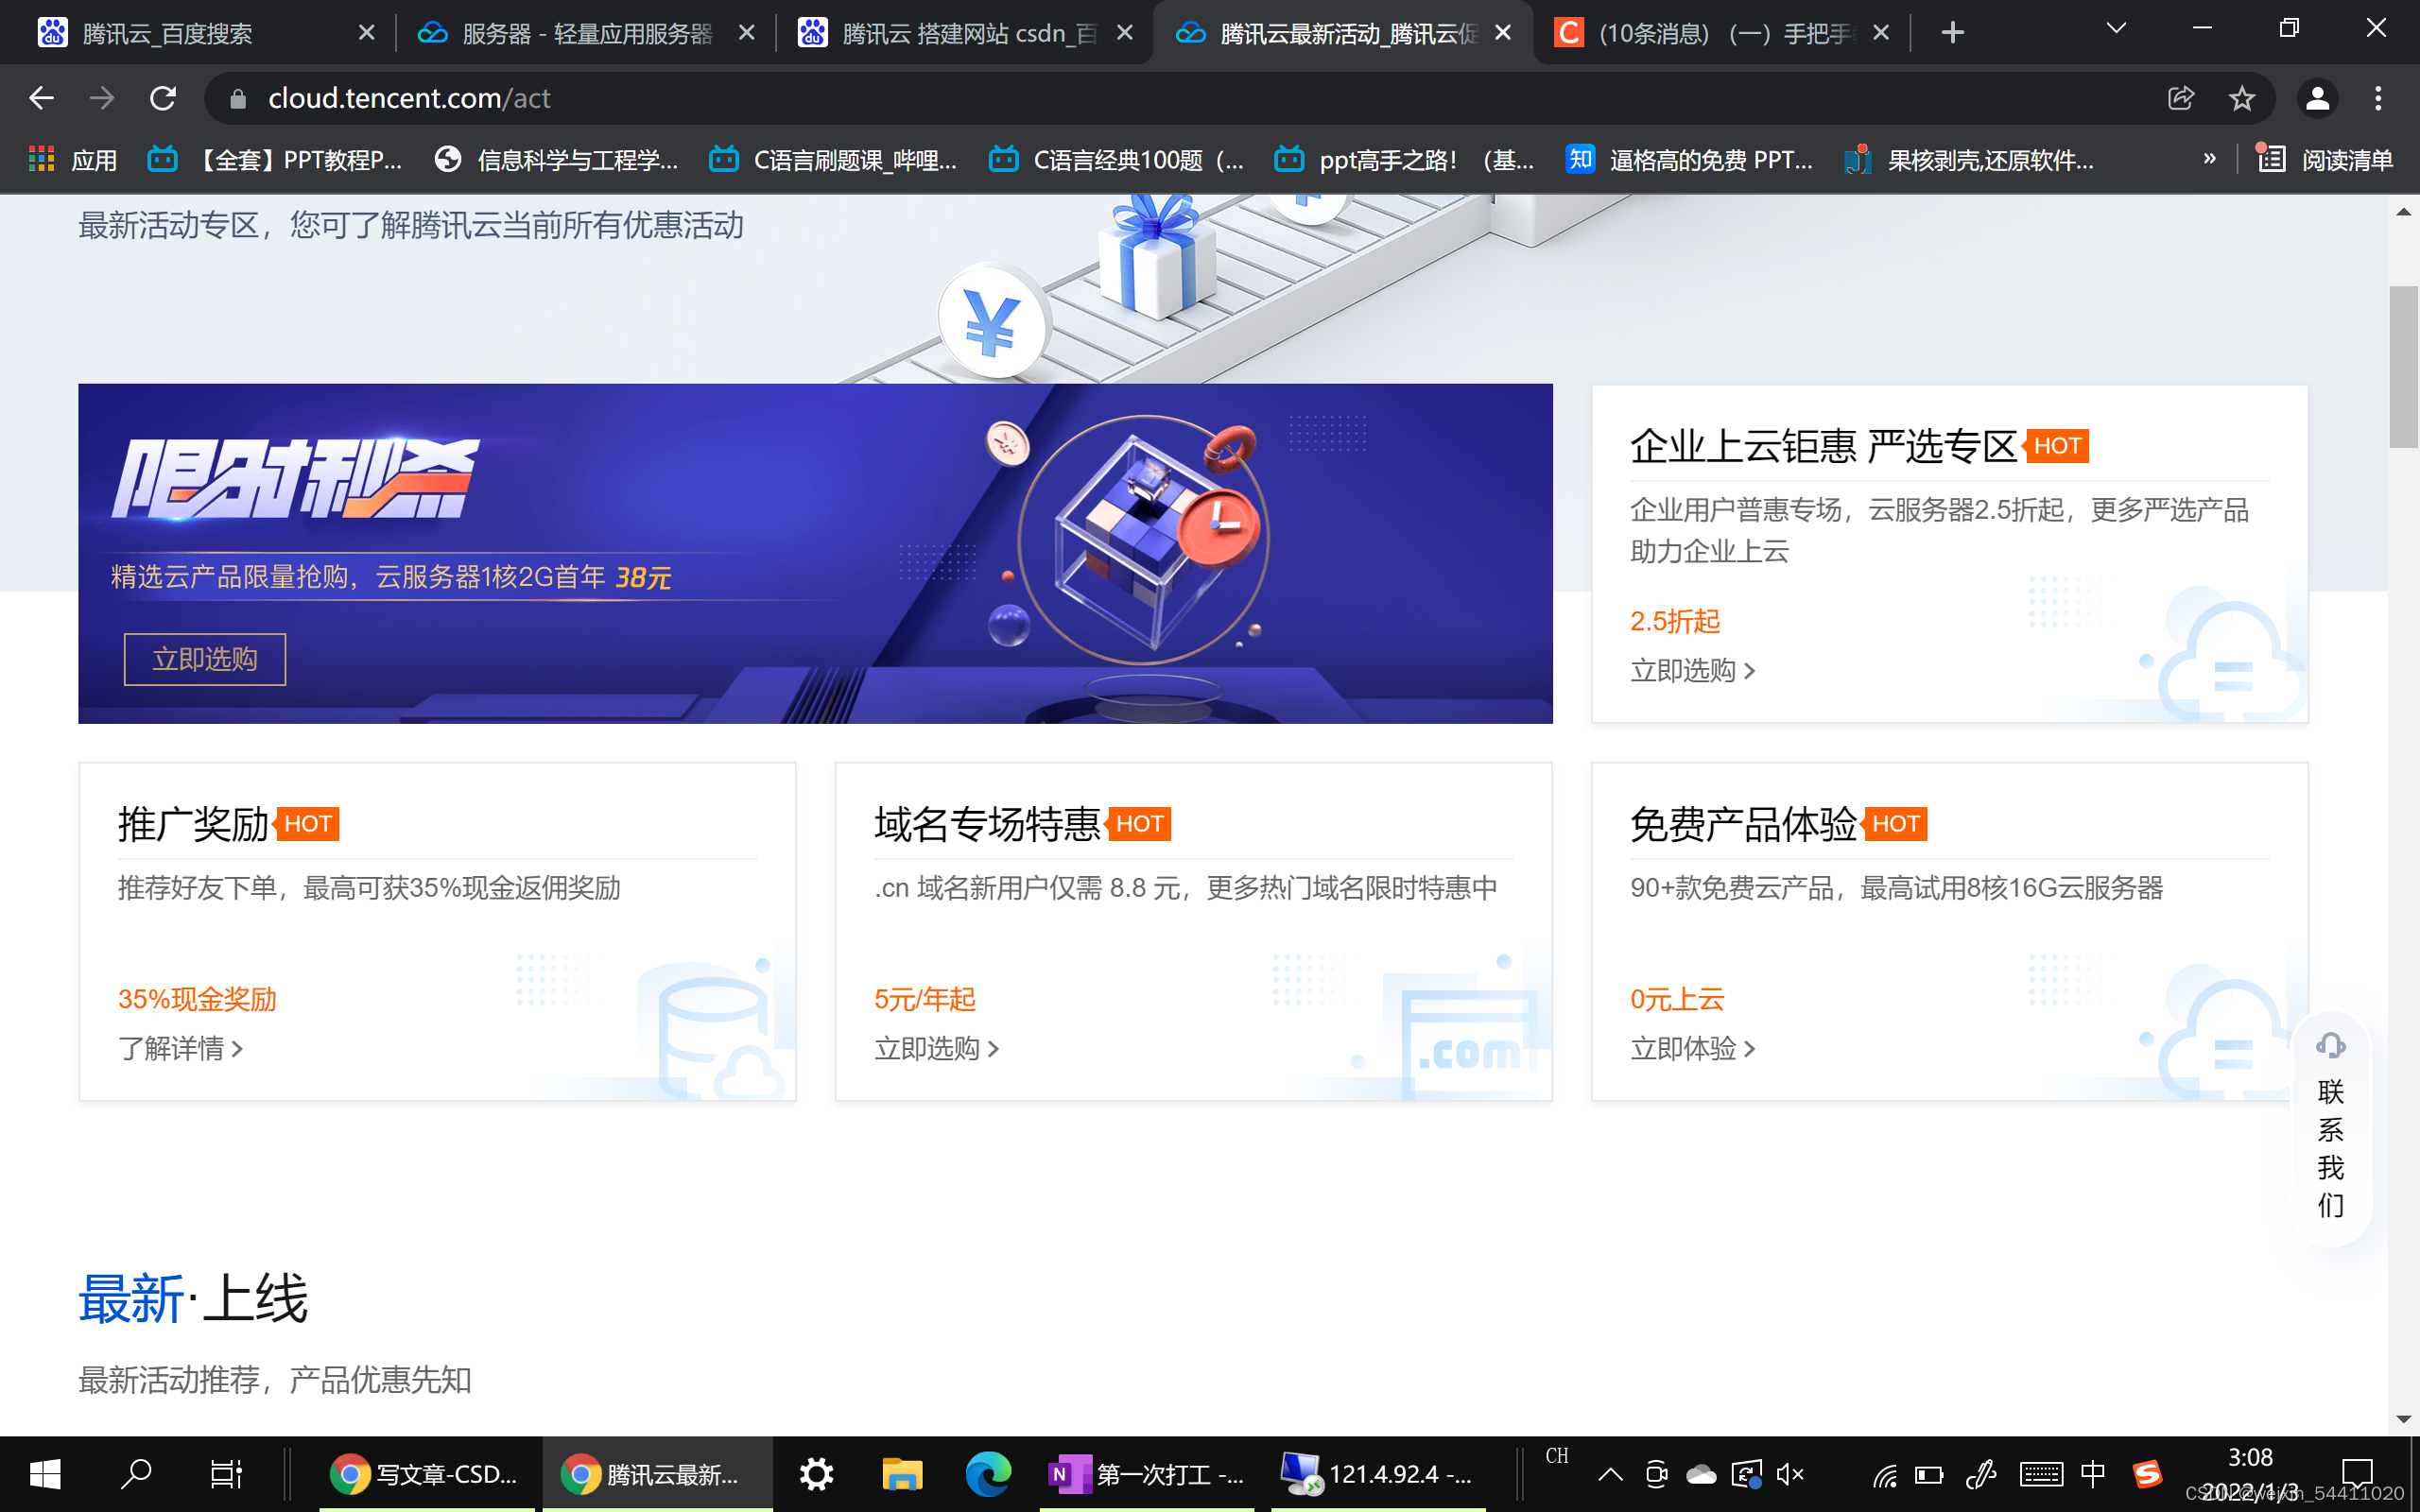Bookmark this page with the star icon

click(x=2242, y=98)
